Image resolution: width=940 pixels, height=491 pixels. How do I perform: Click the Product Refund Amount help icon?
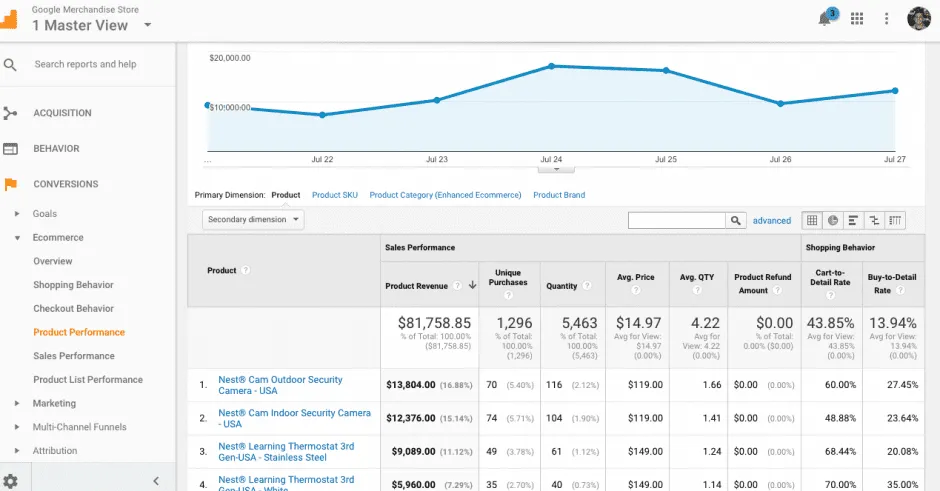[x=777, y=290]
